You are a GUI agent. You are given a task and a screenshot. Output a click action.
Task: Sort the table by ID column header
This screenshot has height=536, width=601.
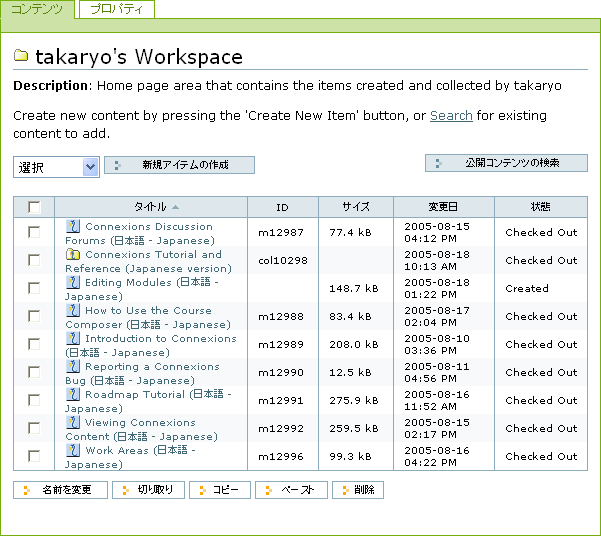[282, 207]
